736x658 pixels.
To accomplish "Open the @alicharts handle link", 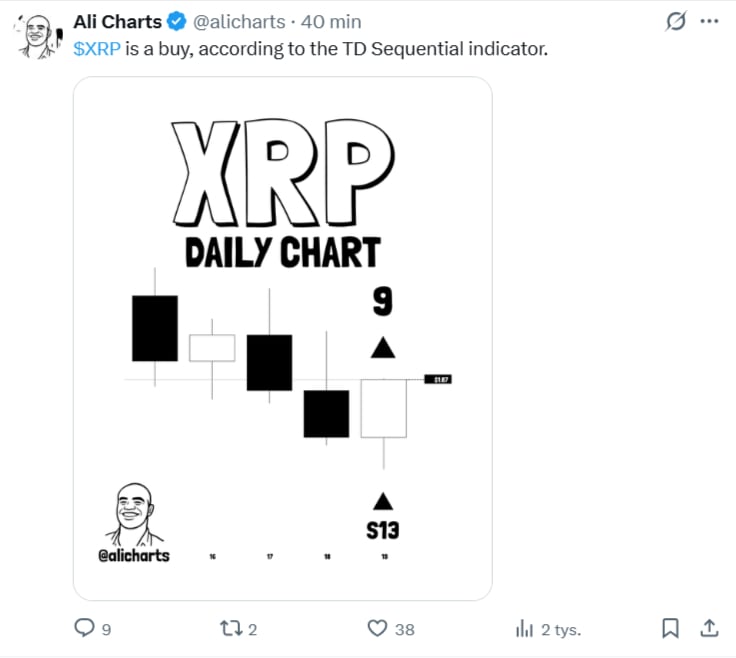I will [238, 22].
